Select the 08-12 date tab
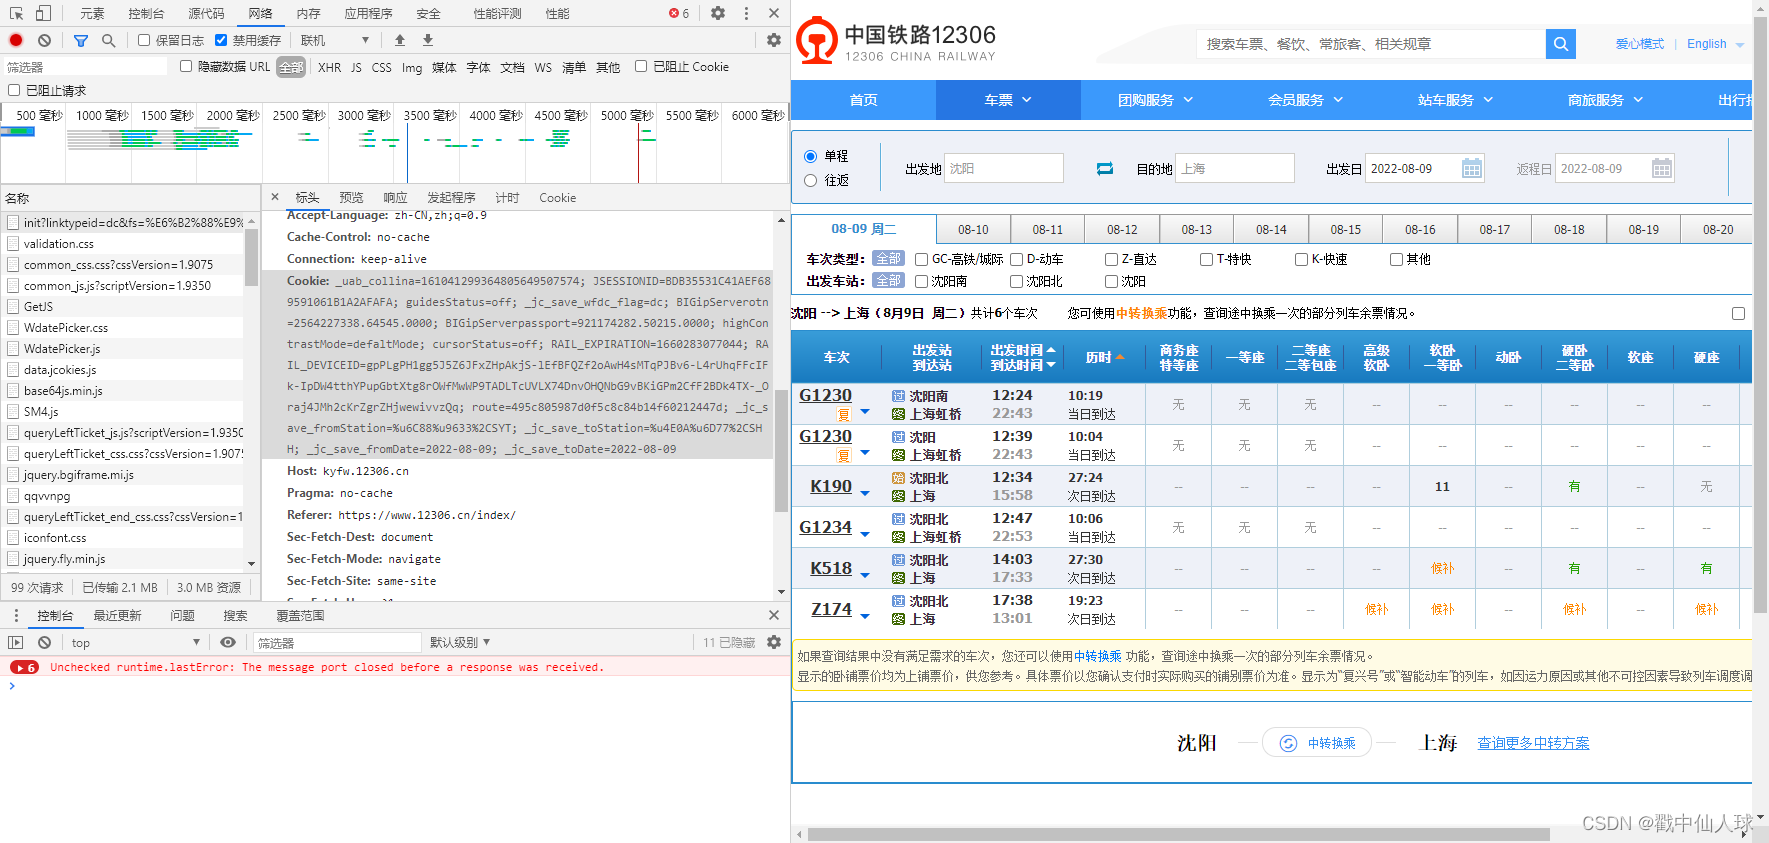1769x843 pixels. (1122, 229)
